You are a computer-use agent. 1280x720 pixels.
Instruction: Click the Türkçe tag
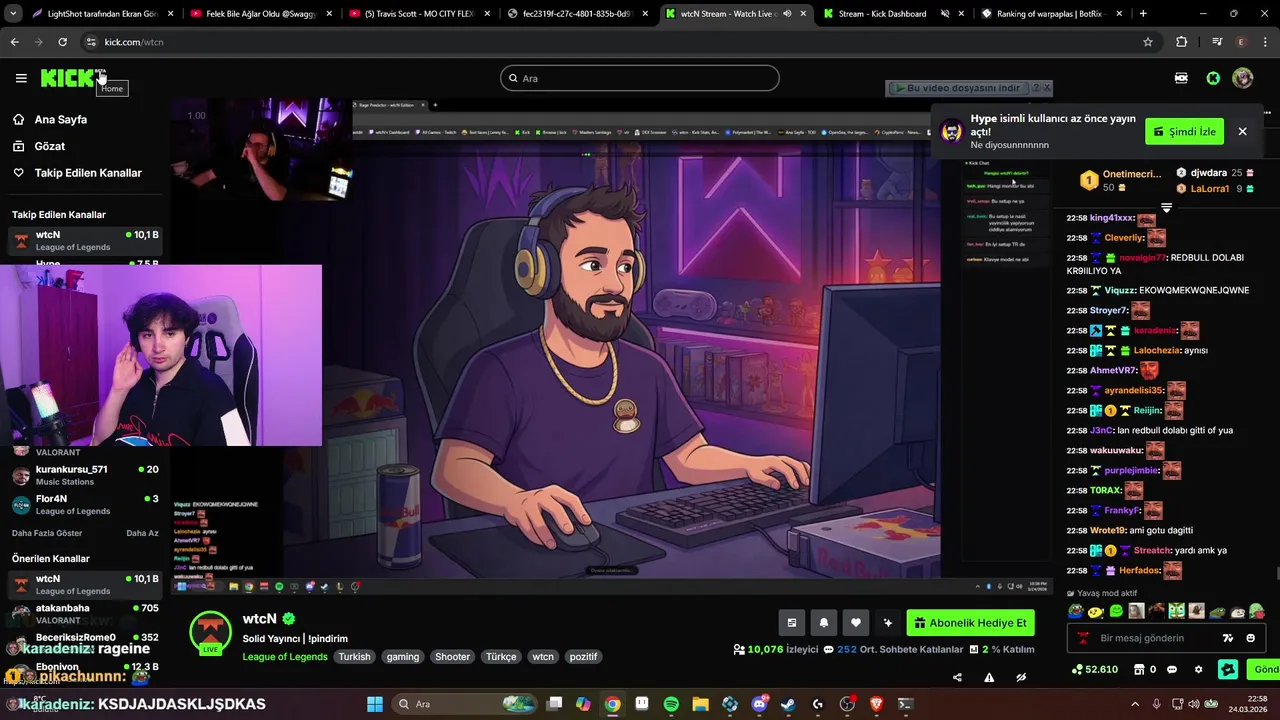coord(501,657)
